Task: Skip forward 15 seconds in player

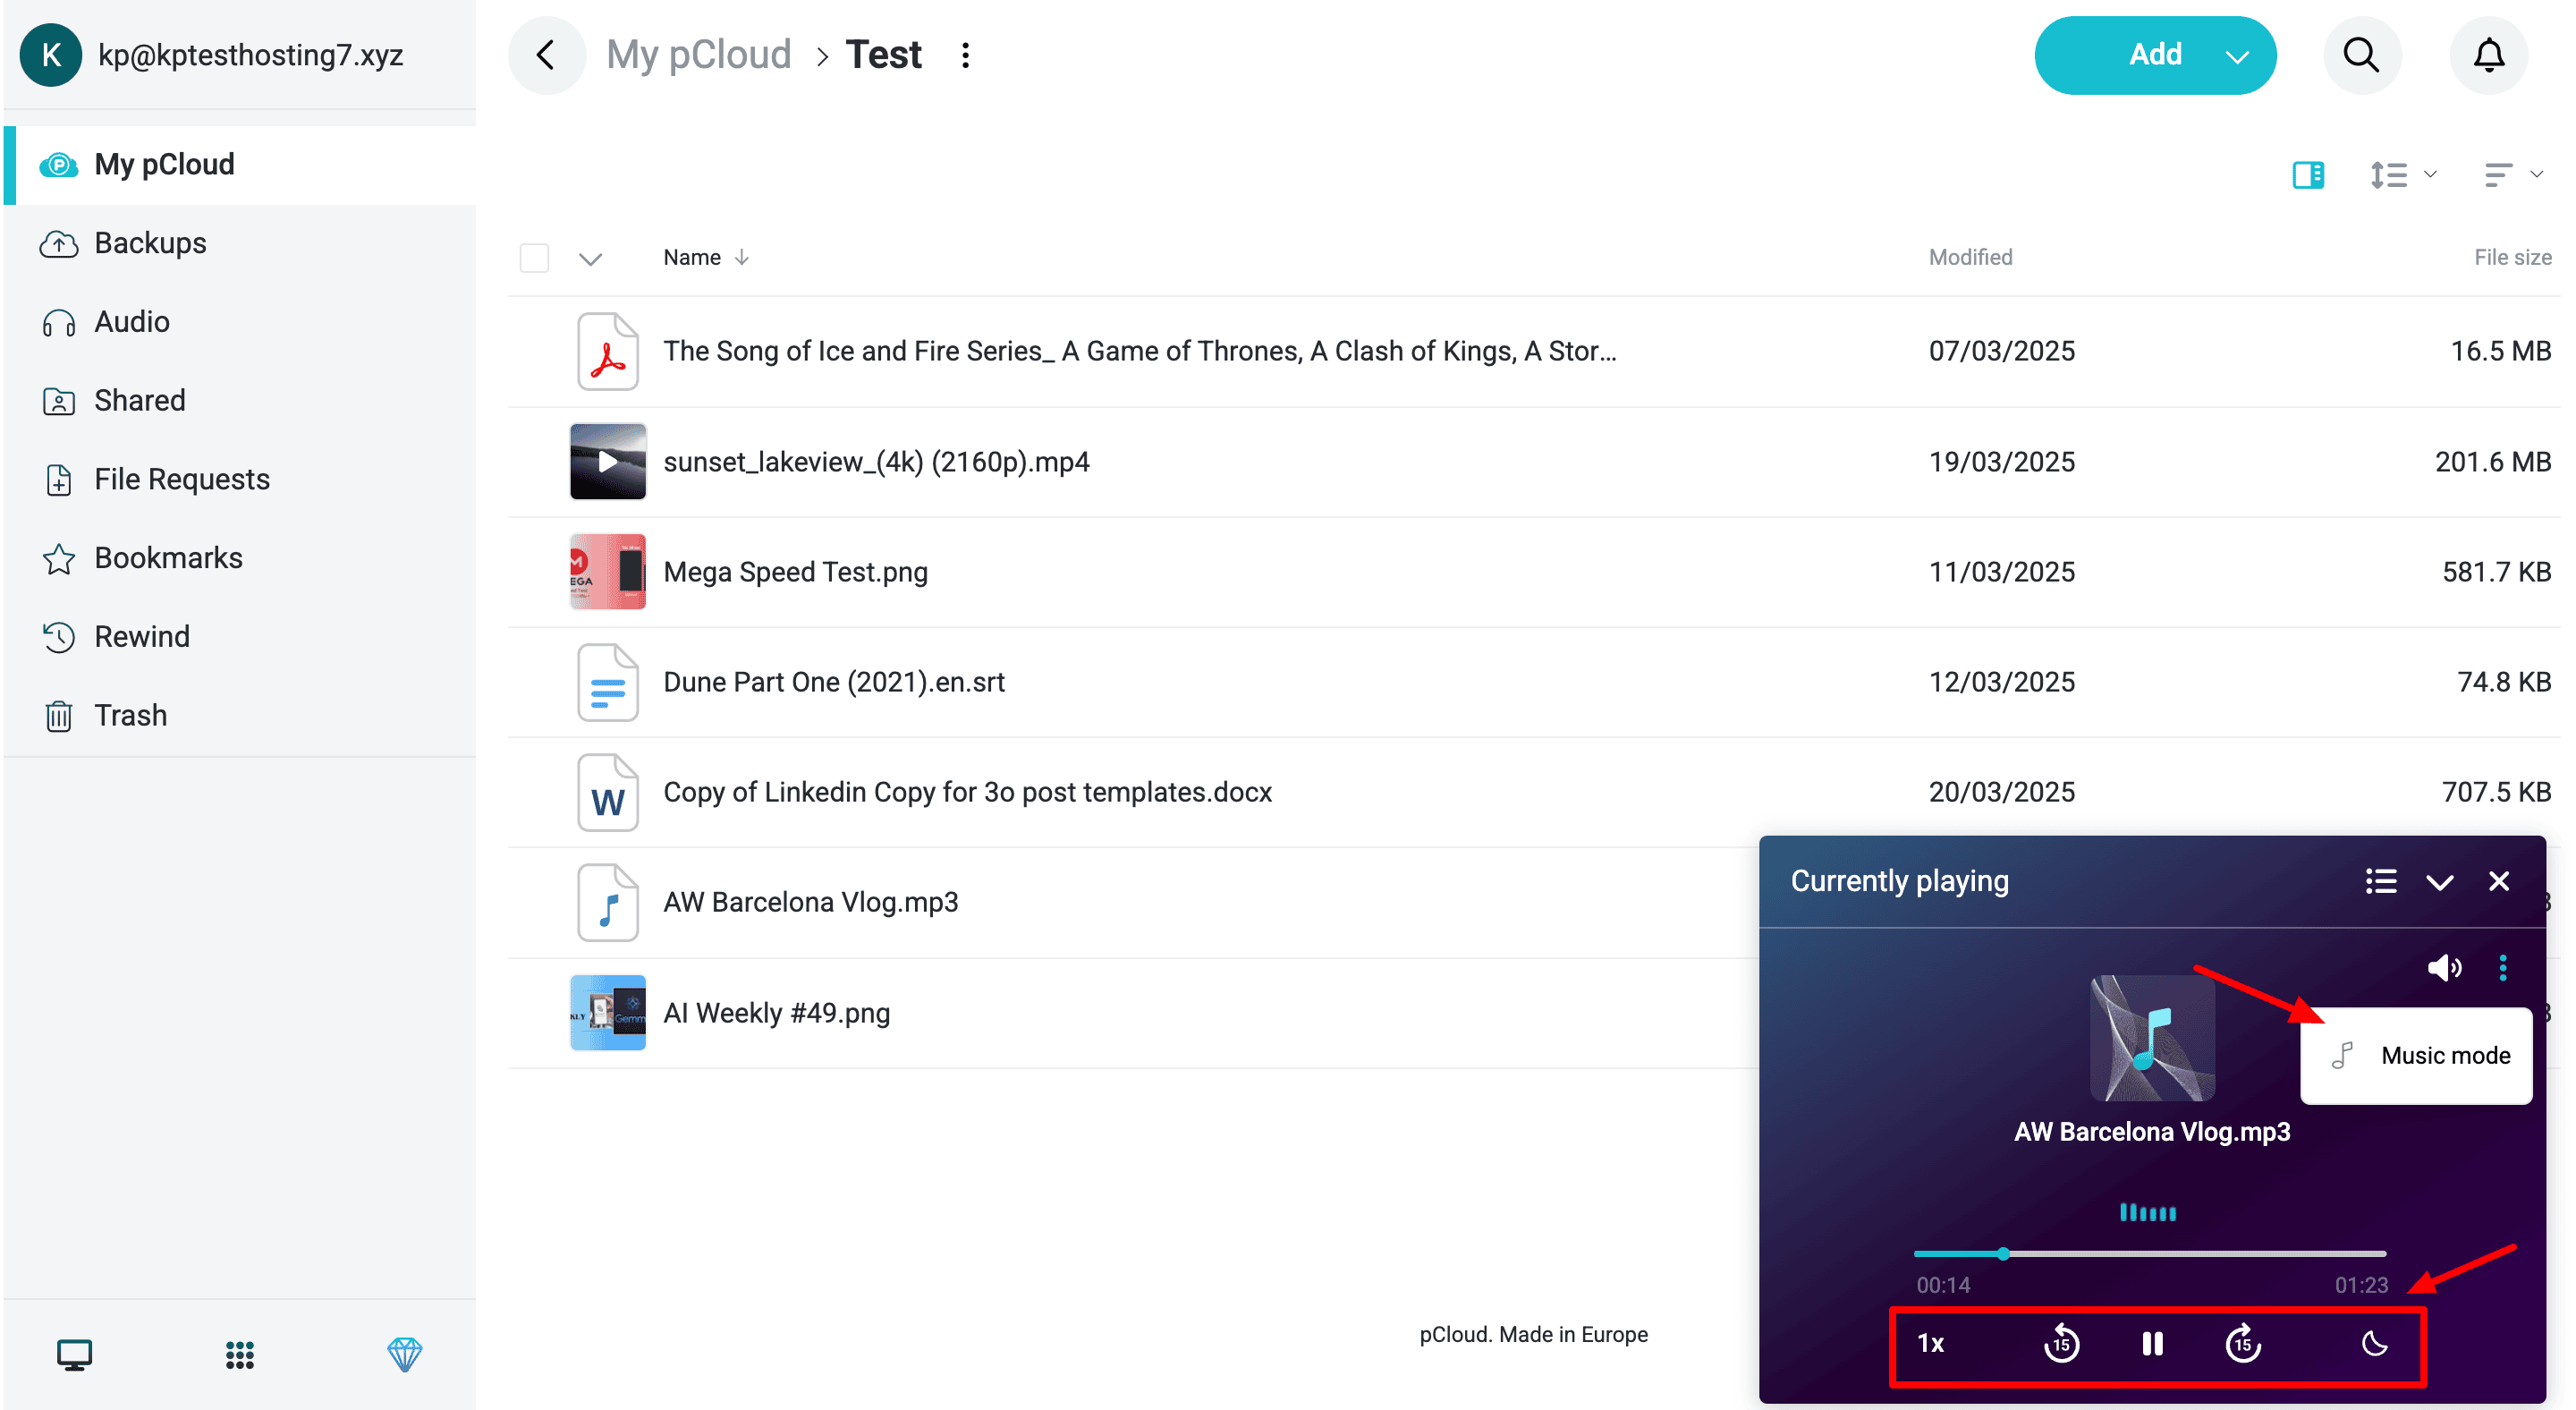Action: 2243,1344
